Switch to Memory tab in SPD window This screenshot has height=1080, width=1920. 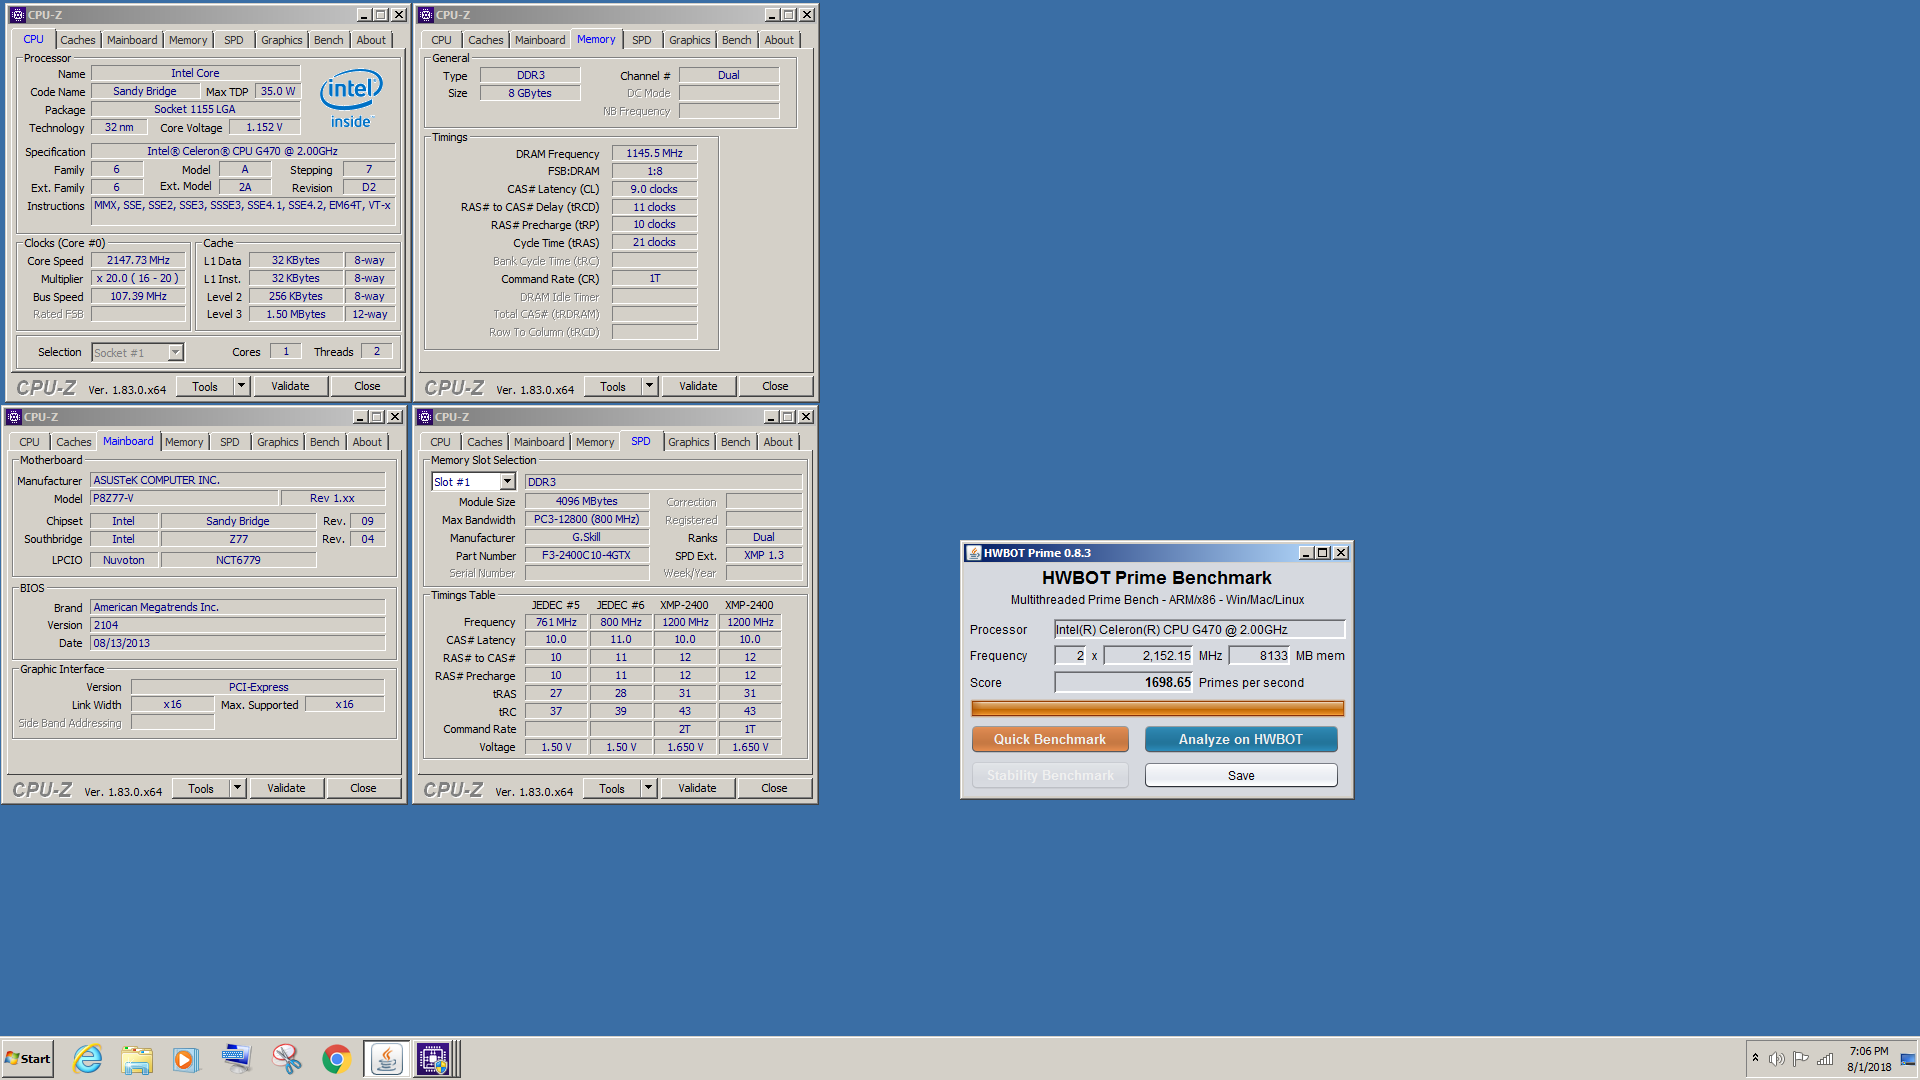pos(595,442)
